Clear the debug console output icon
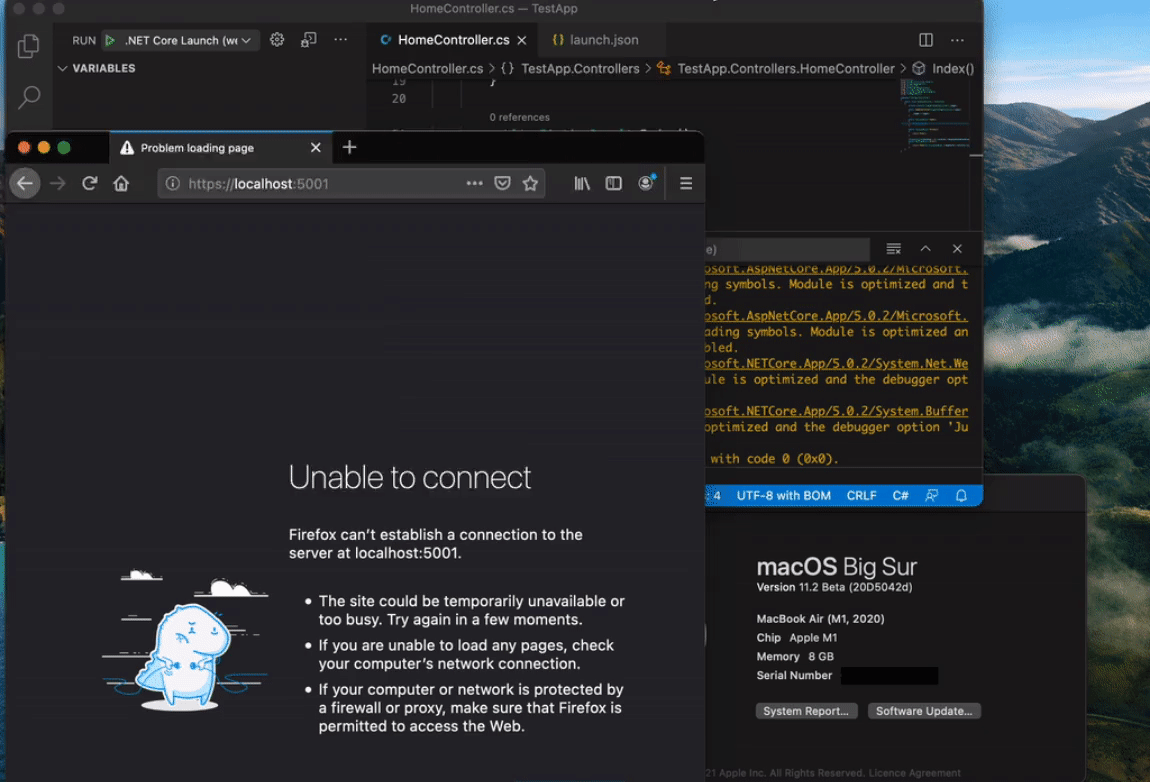 893,249
